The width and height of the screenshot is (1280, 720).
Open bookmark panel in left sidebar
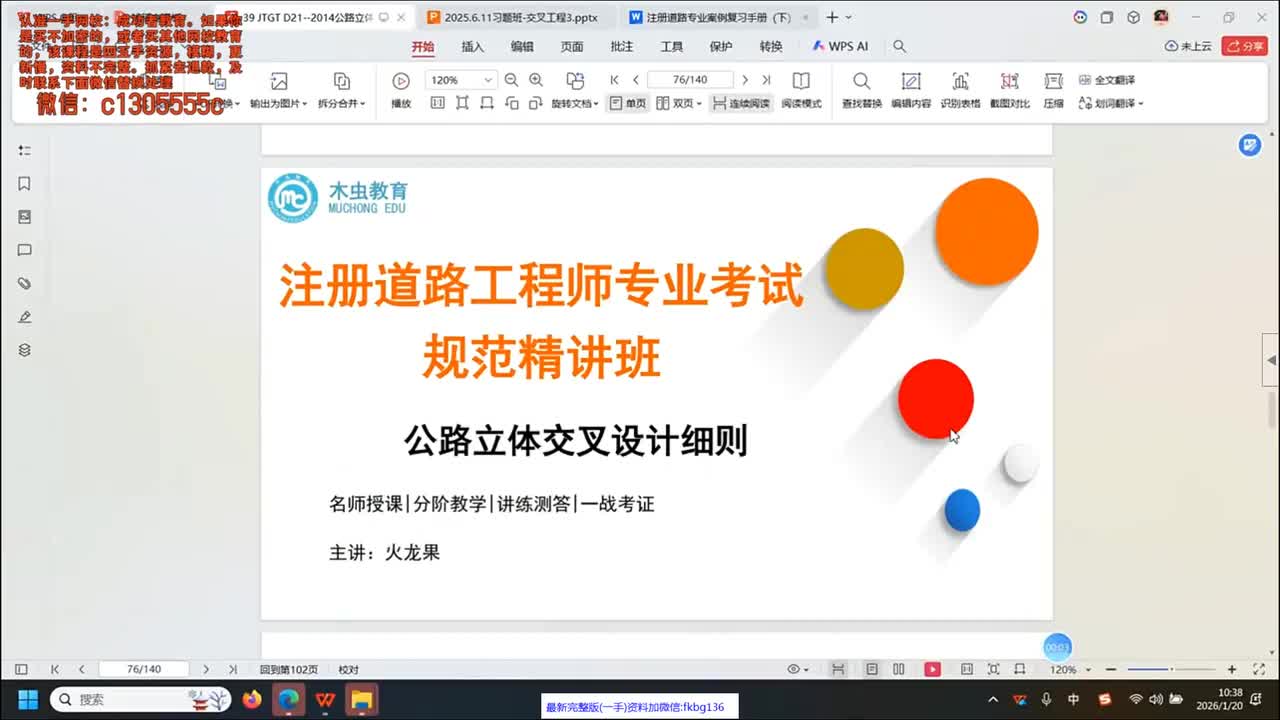[x=25, y=184]
